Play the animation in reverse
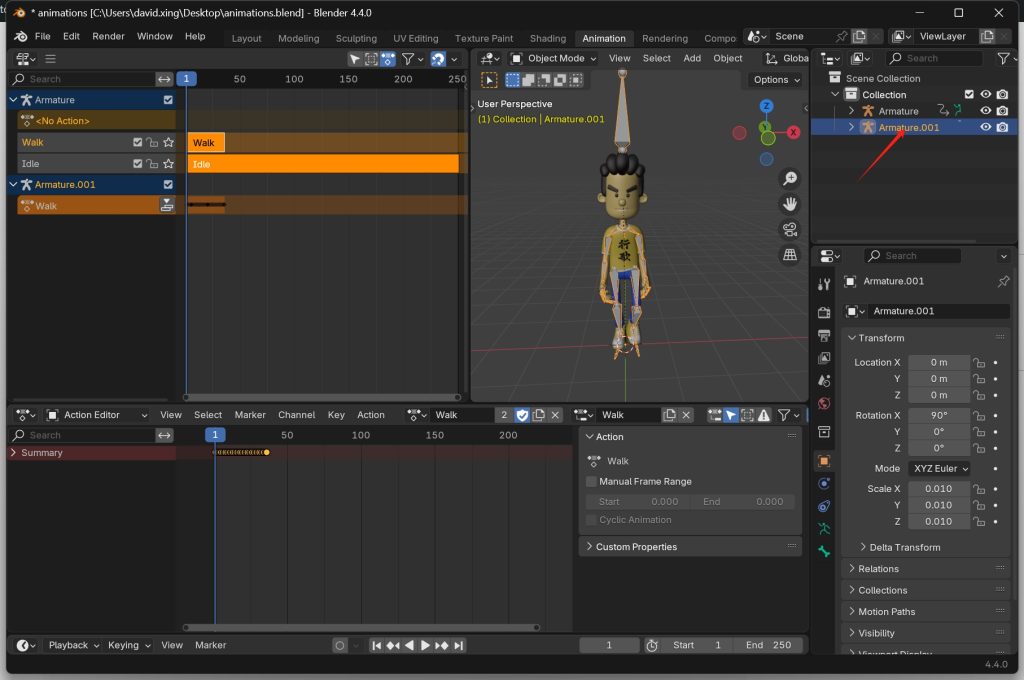This screenshot has width=1024, height=680. [x=409, y=645]
